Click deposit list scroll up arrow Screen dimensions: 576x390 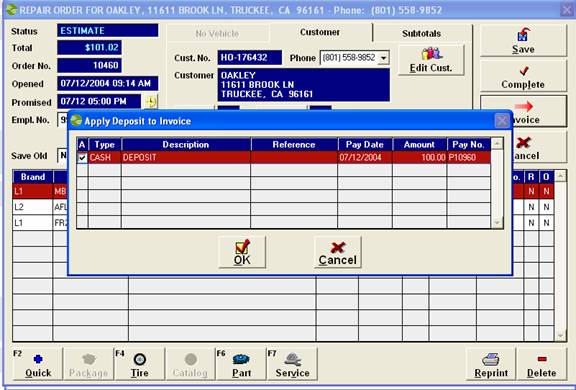click(x=497, y=144)
